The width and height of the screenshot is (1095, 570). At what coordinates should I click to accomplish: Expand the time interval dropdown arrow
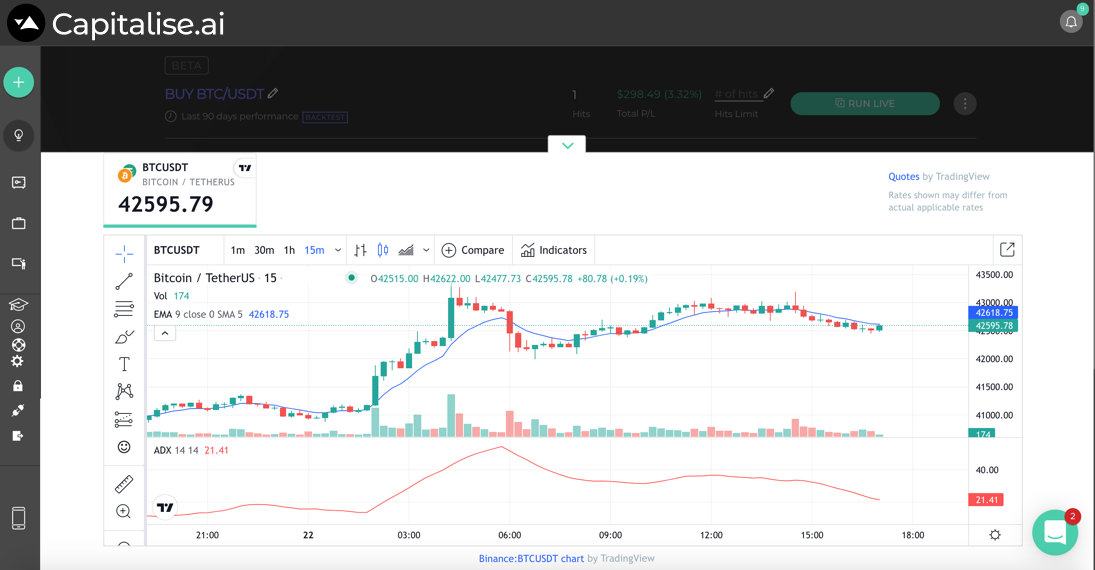tap(338, 250)
